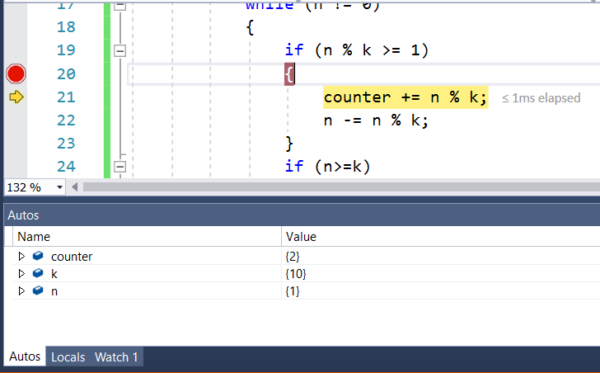
Task: Click line number 22 in the gutter
Action: click(66, 121)
